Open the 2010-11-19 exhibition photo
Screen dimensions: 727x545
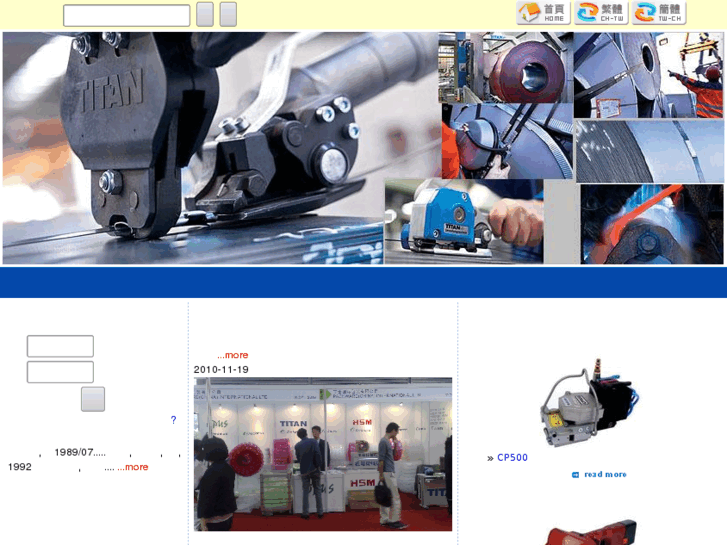click(323, 454)
